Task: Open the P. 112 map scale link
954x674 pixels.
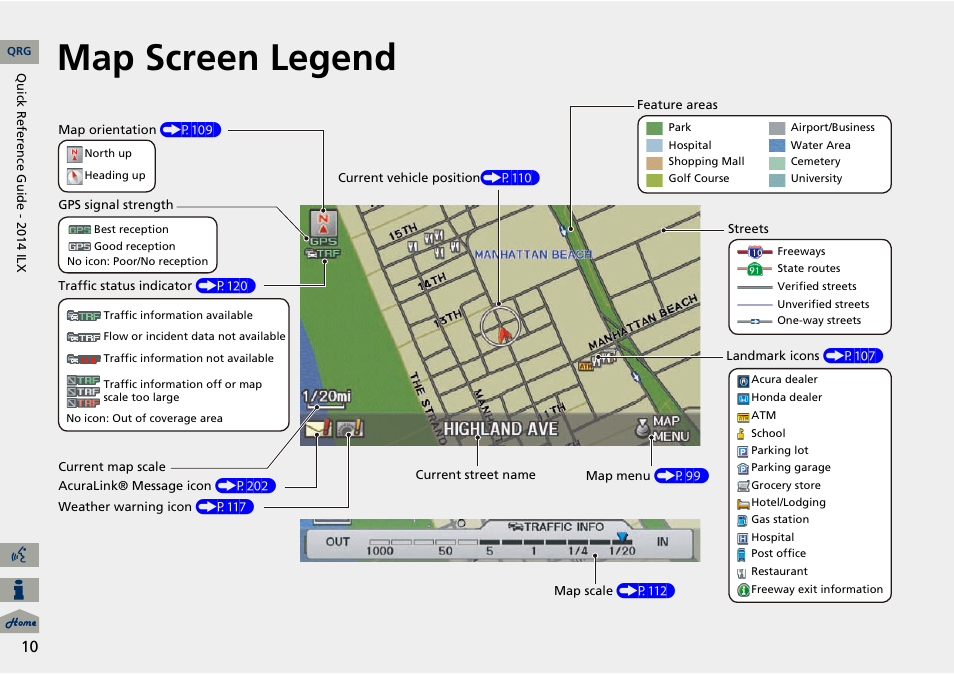Action: (646, 591)
